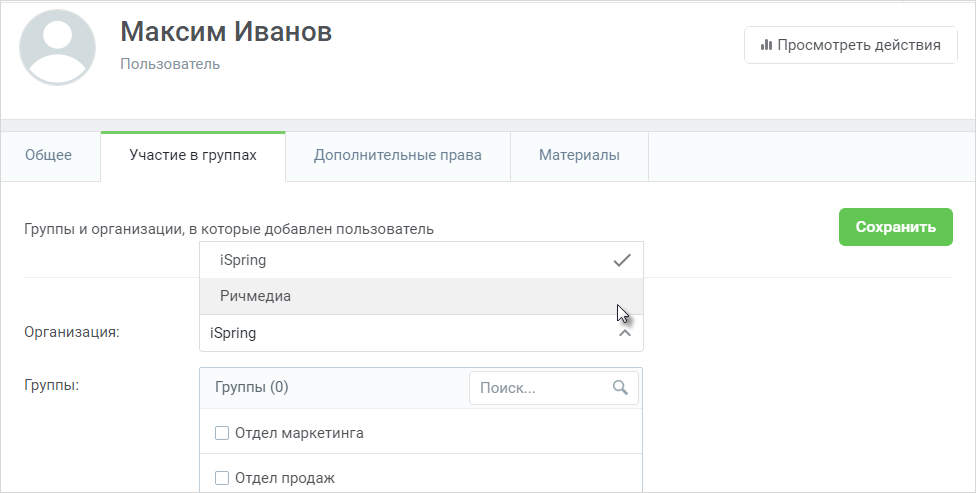Viewport: 976px width, 493px height.
Task: Click the Организация field label
Action: (72, 332)
